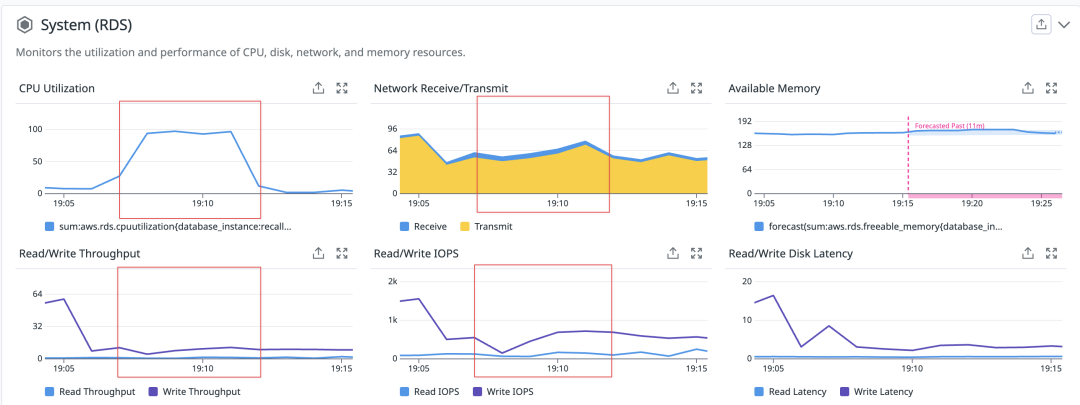
Task: Share the Available Memory graph
Action: 1028,88
